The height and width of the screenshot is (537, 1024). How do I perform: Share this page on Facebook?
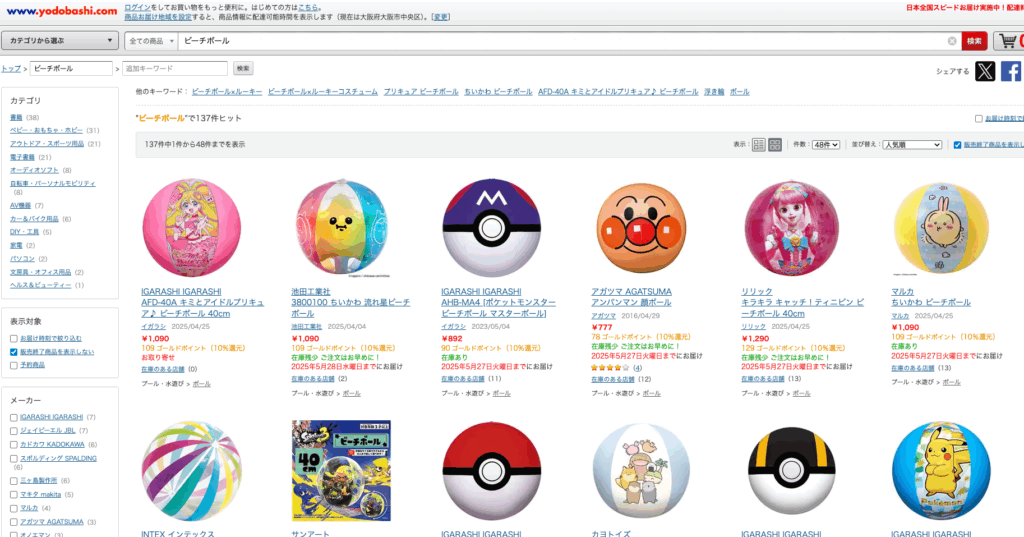click(x=1011, y=71)
